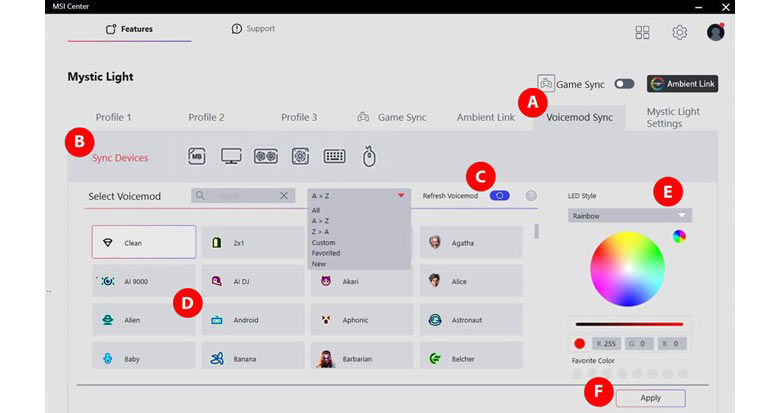Open the Ambient Link tab
This screenshot has height=413, width=780.
(x=486, y=117)
